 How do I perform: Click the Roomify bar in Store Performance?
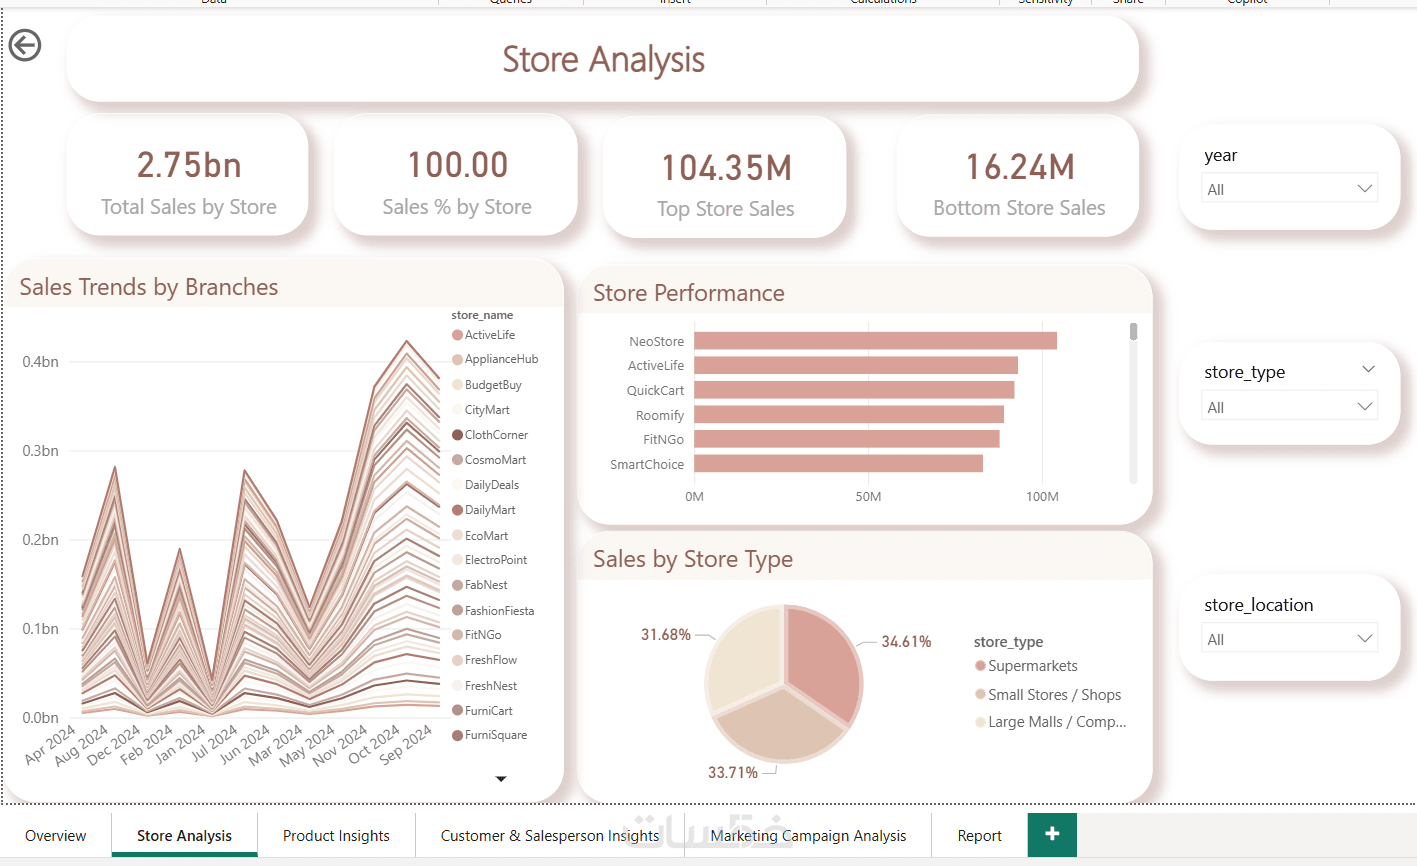pos(849,415)
